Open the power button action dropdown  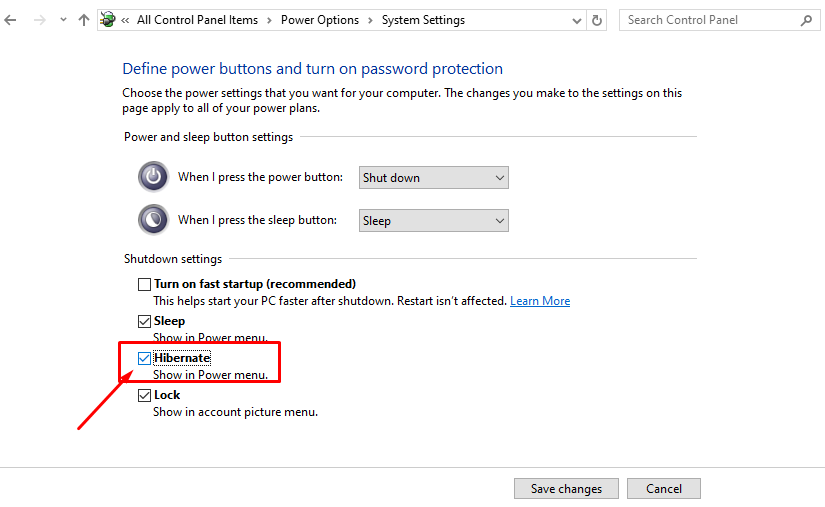tap(433, 178)
